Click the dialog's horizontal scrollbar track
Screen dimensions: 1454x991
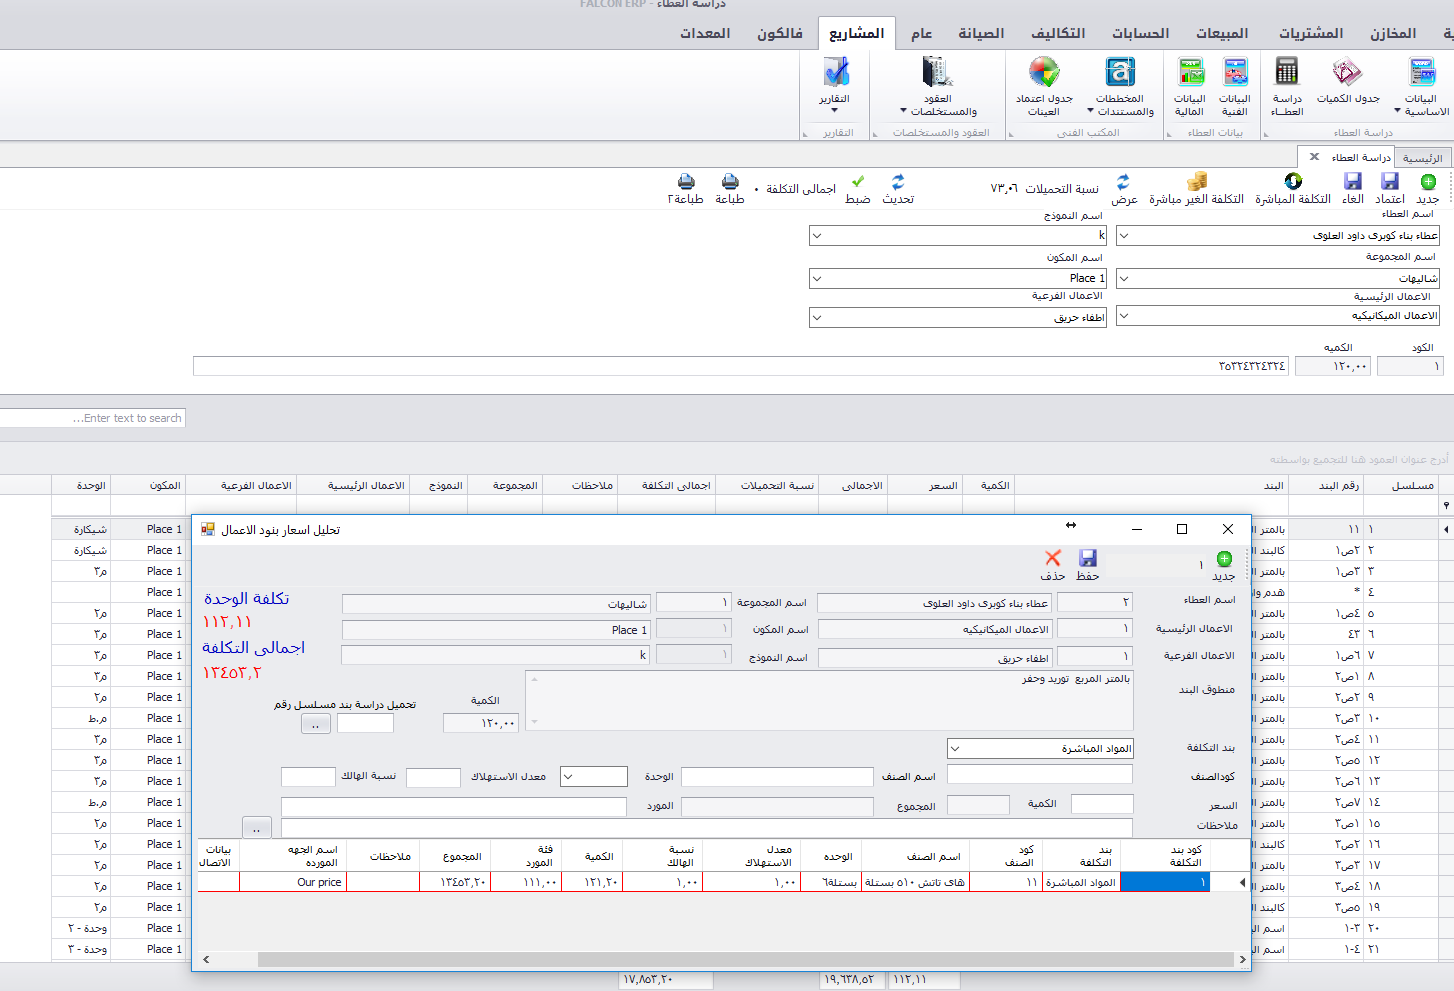pyautogui.click(x=720, y=959)
